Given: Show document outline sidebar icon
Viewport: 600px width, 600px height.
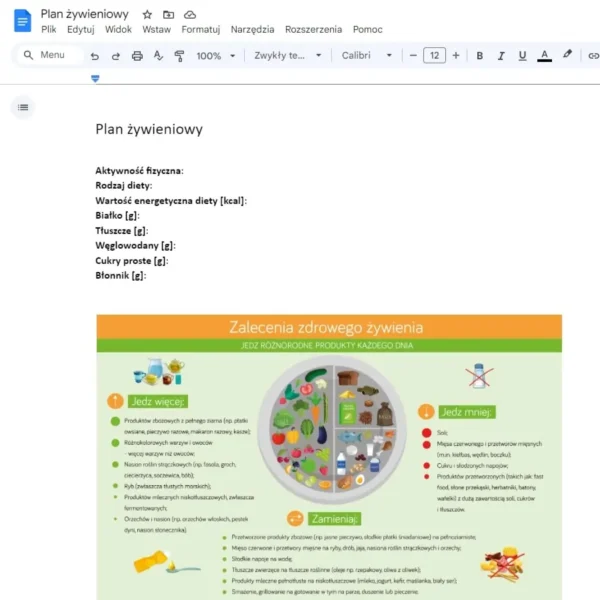Looking at the screenshot, I should 23,107.
